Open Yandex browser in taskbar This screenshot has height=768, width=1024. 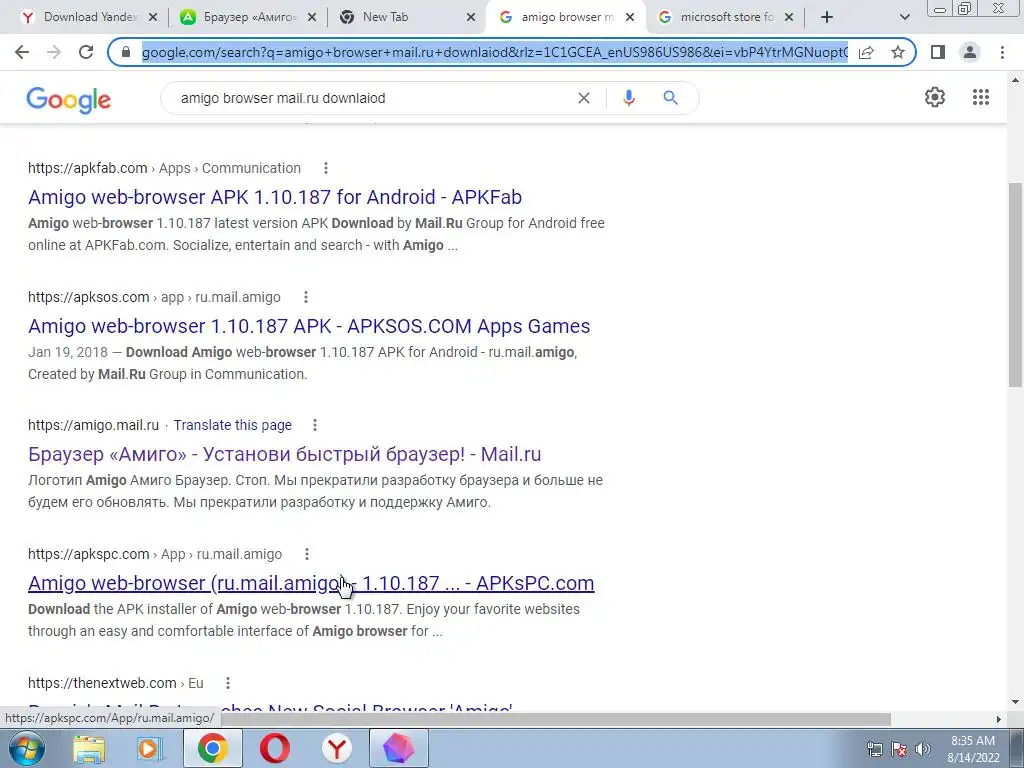point(337,748)
